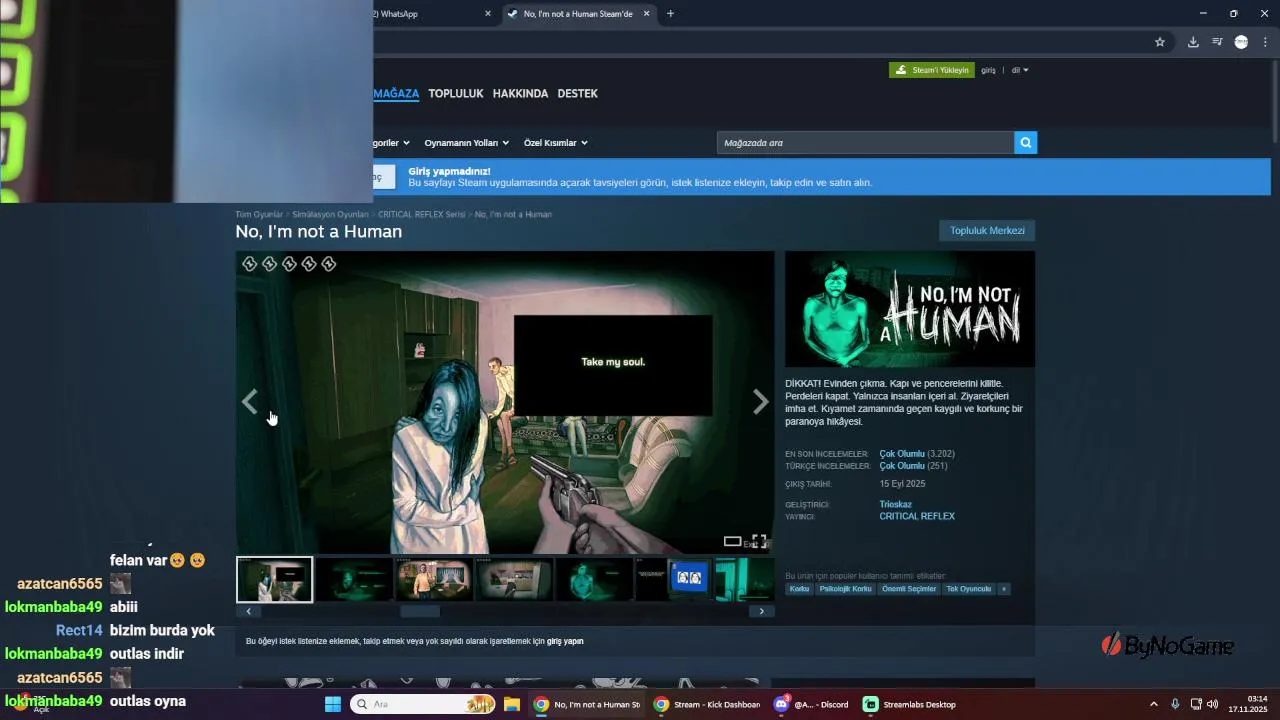Select second dark green face screenshot thumbnail
The image size is (1280, 720).
(354, 580)
